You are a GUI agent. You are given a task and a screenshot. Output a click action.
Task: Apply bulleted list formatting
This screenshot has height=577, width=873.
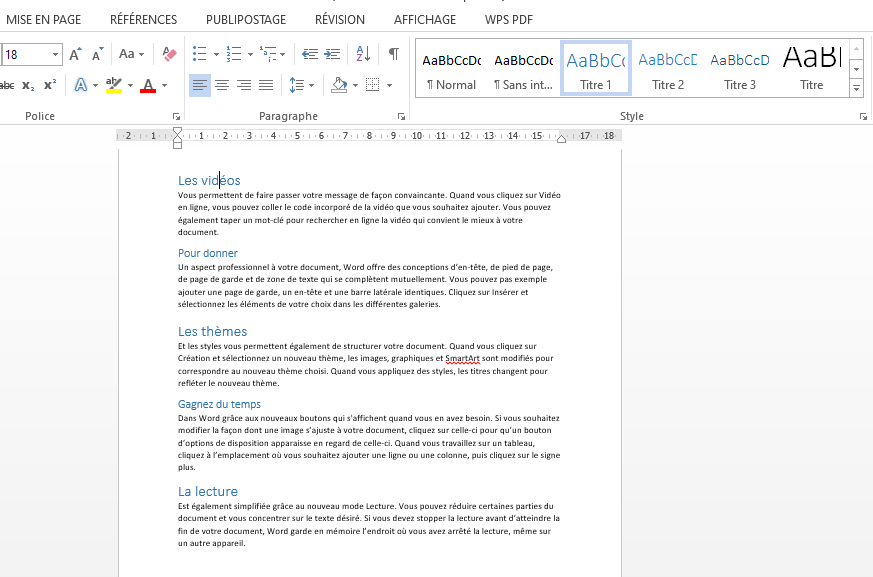pos(199,54)
